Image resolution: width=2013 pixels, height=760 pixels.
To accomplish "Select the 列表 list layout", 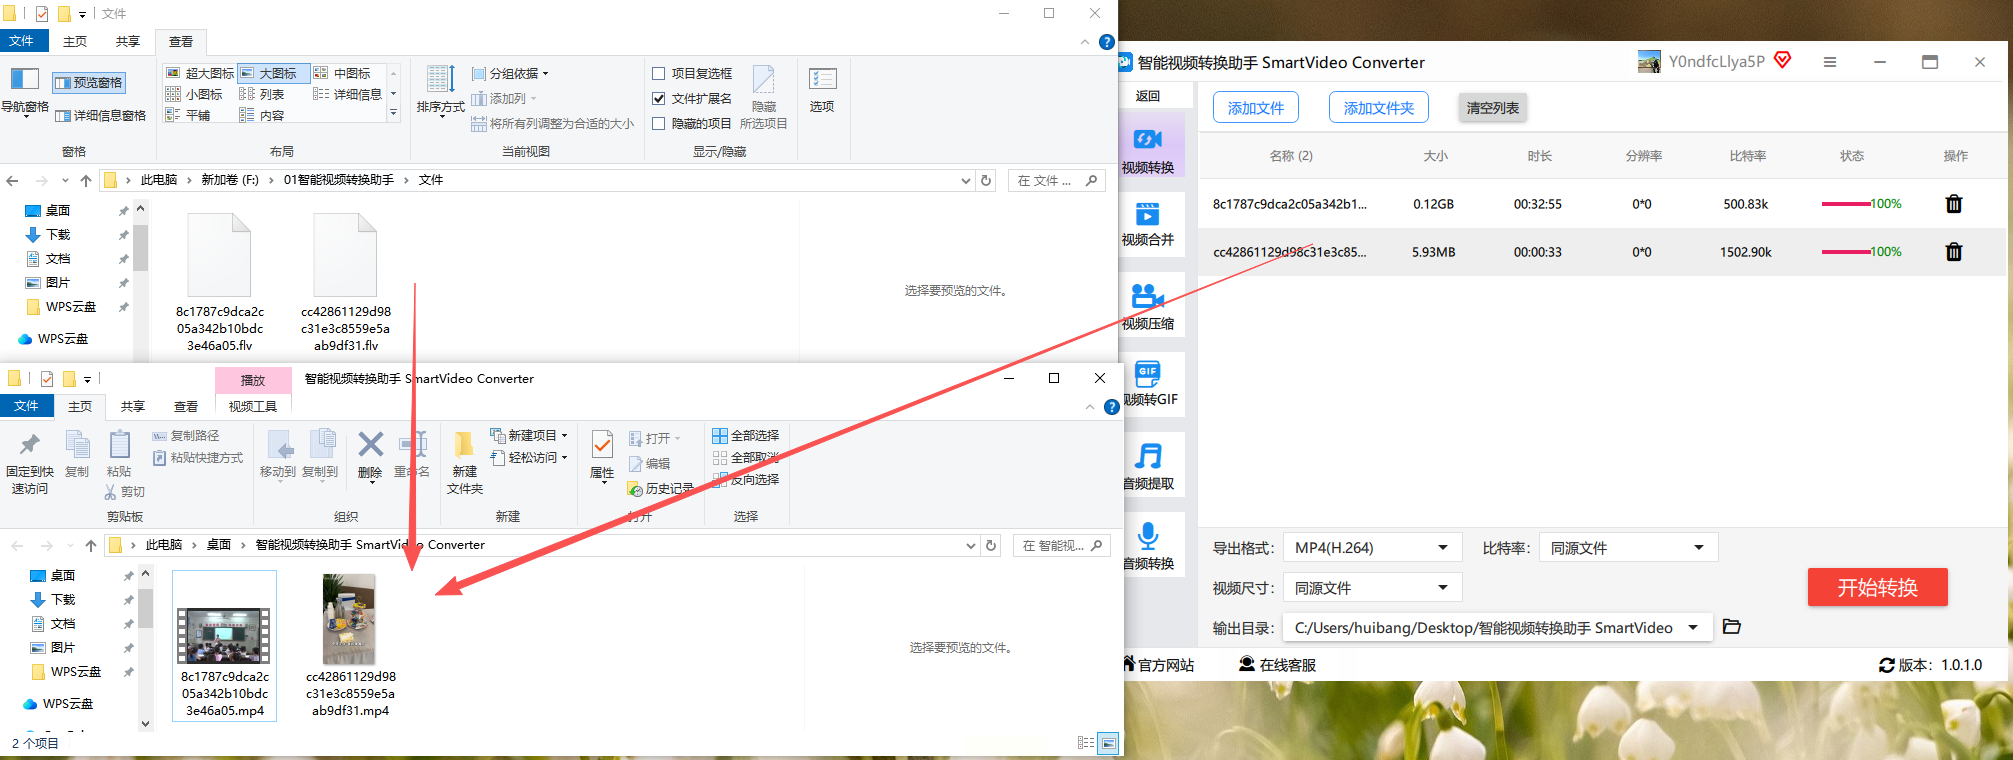I will click(262, 94).
